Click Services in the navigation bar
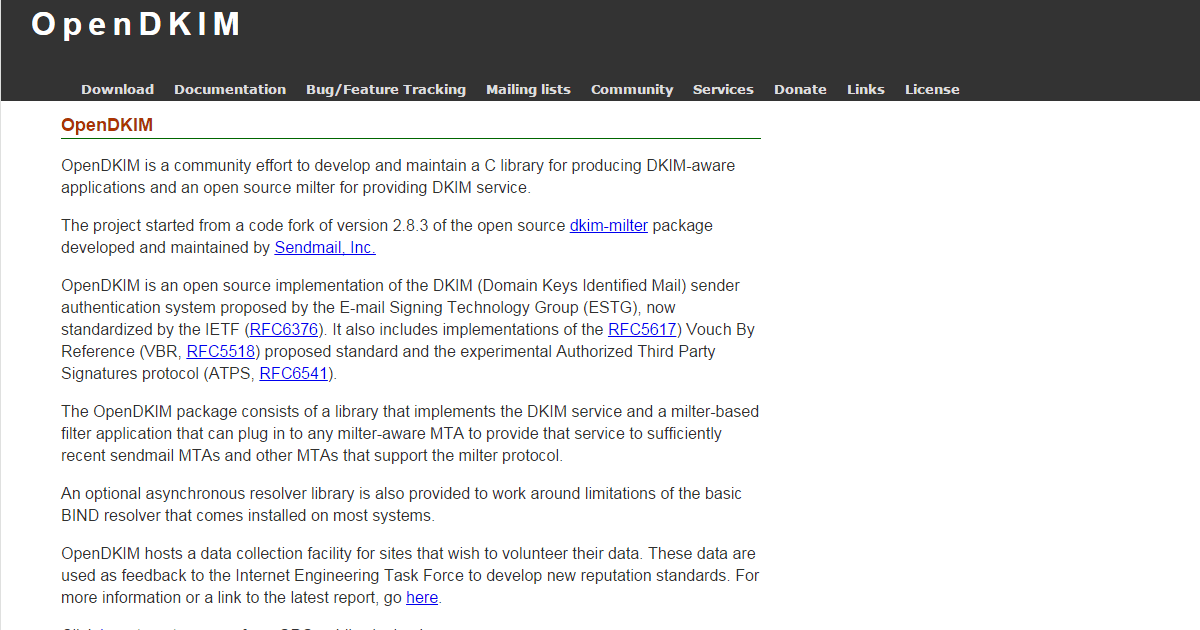 (723, 89)
